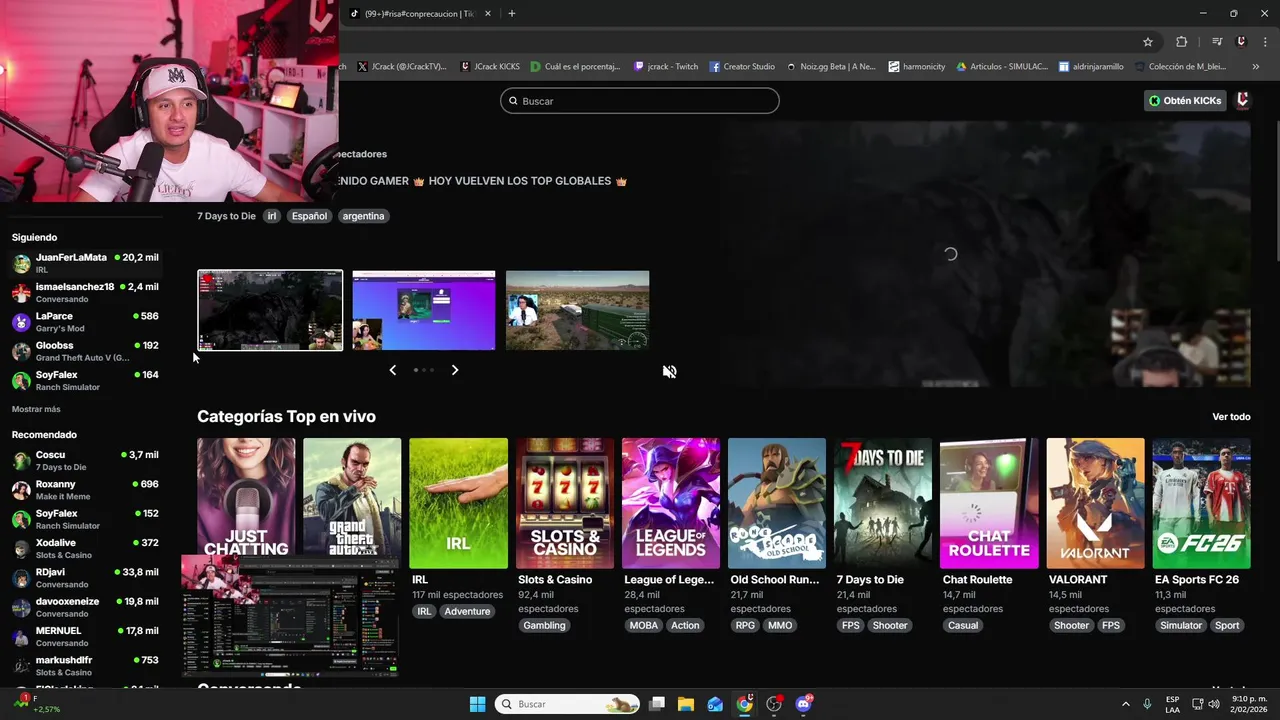Image resolution: width=1280 pixels, height=720 pixels.
Task: Show hidden system tray icons chevron
Action: (1125, 704)
